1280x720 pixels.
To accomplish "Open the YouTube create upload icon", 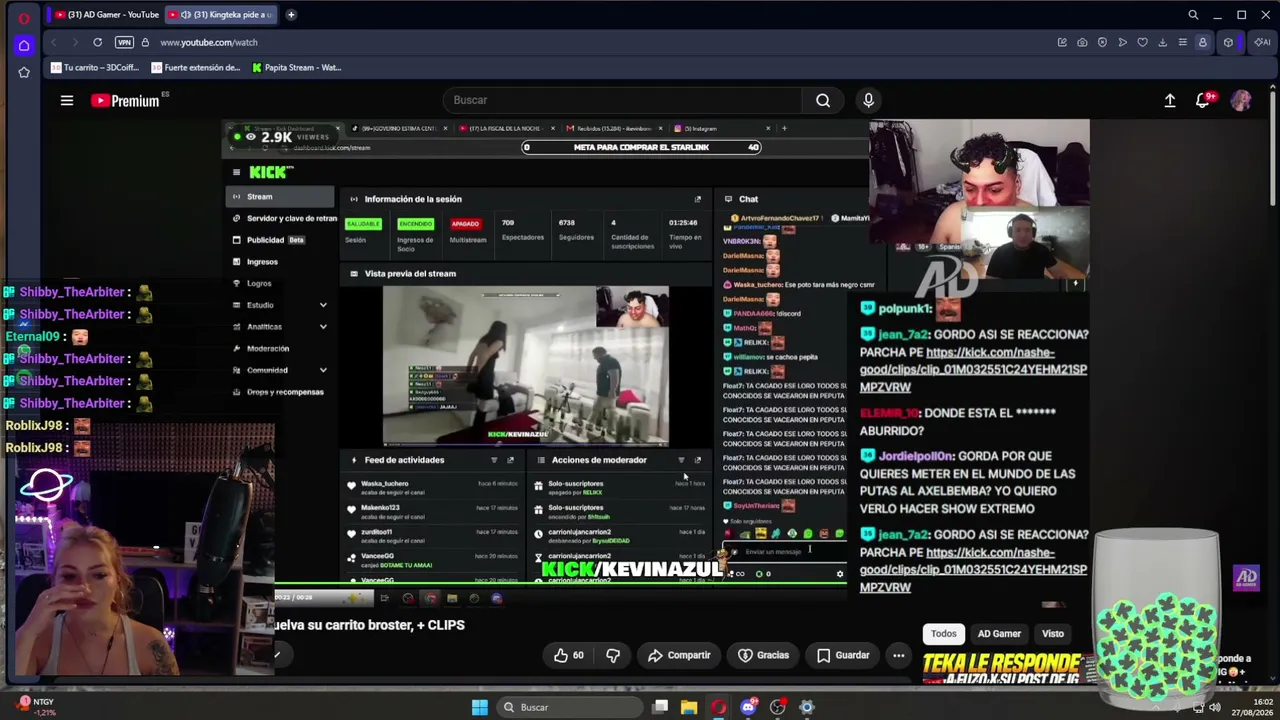I will pyautogui.click(x=1170, y=100).
